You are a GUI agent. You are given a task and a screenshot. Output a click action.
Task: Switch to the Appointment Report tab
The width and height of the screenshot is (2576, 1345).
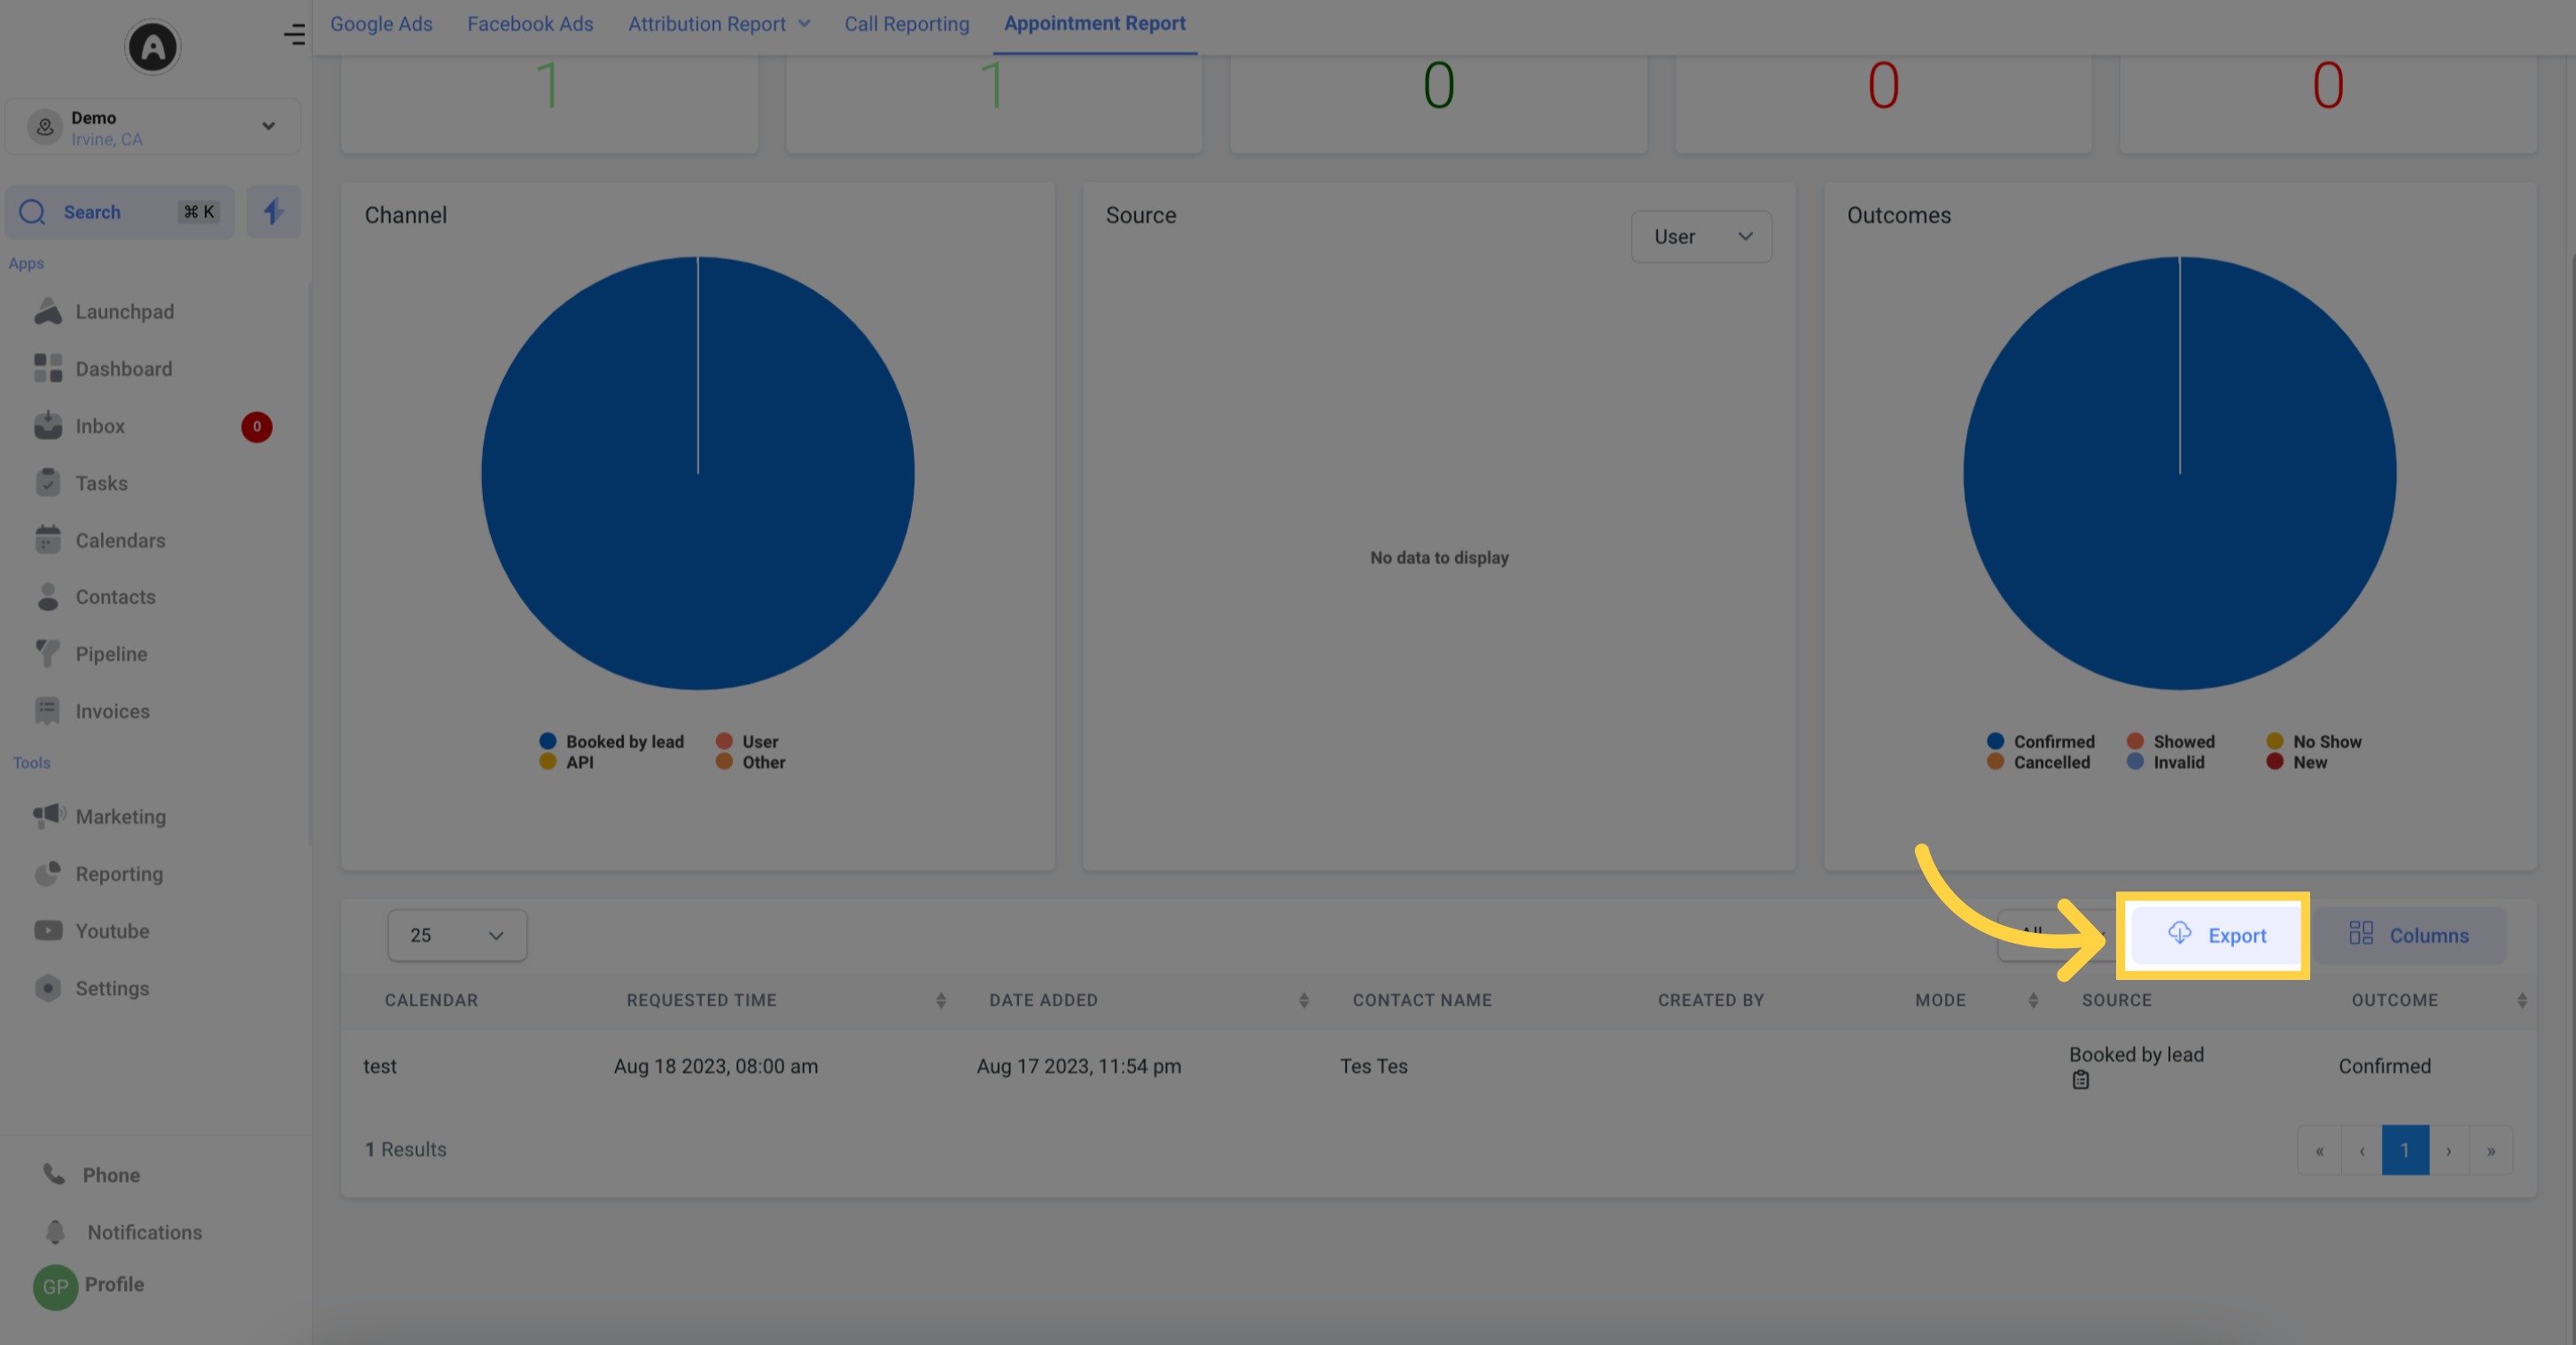tap(1093, 24)
